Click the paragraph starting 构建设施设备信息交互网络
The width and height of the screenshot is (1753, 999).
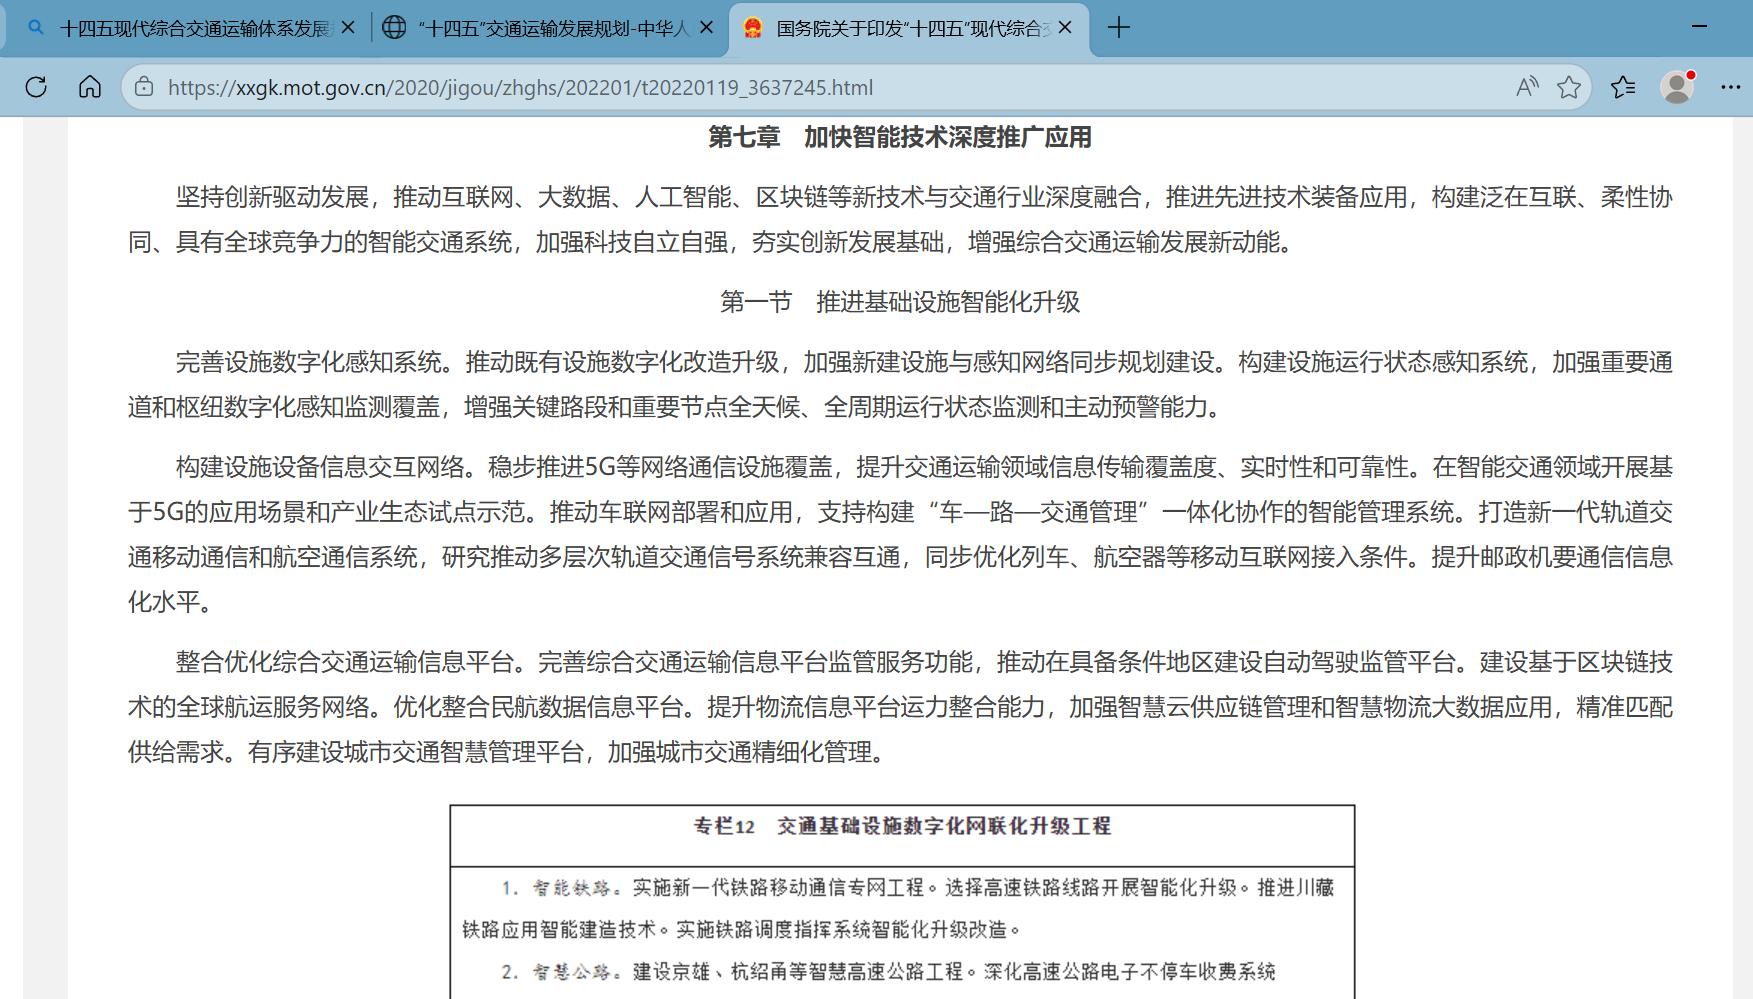coord(900,534)
